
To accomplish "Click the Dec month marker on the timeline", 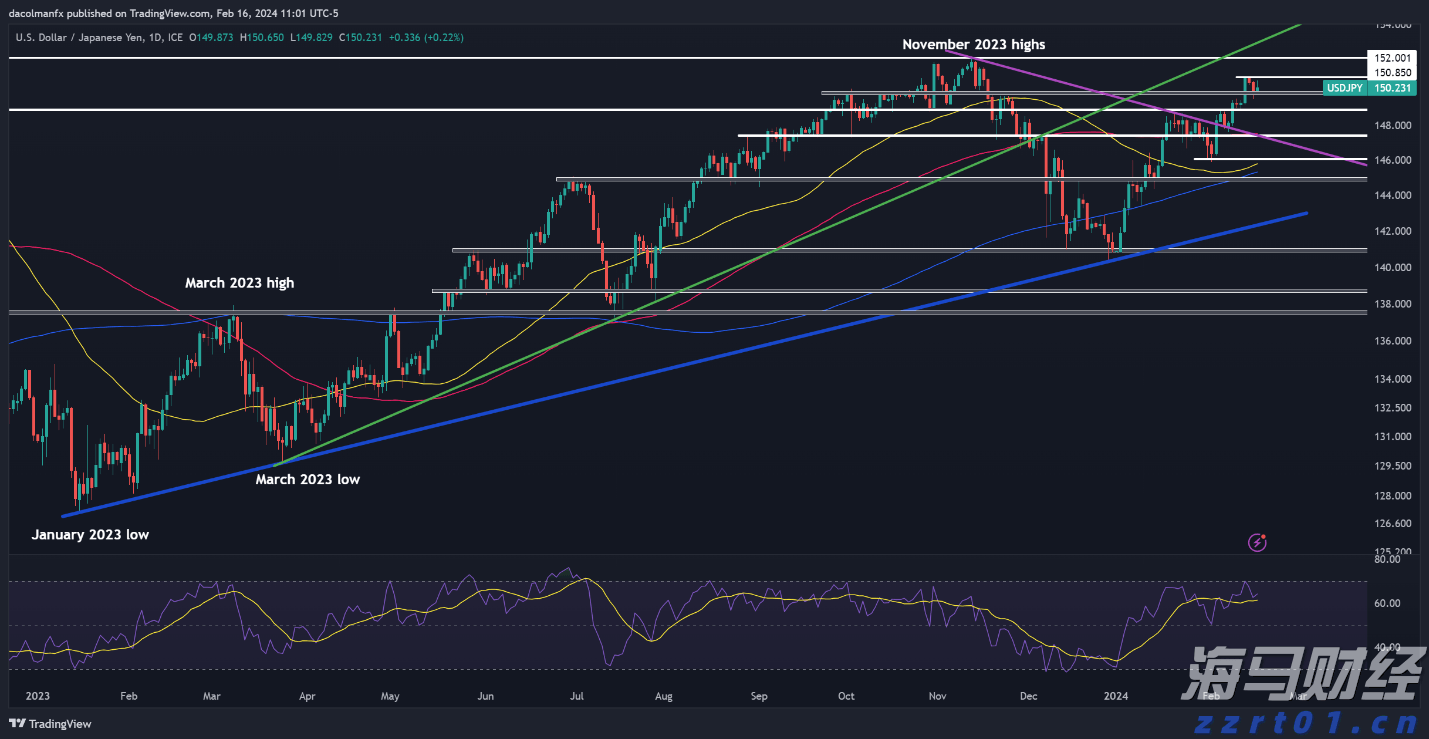I will (1028, 695).
